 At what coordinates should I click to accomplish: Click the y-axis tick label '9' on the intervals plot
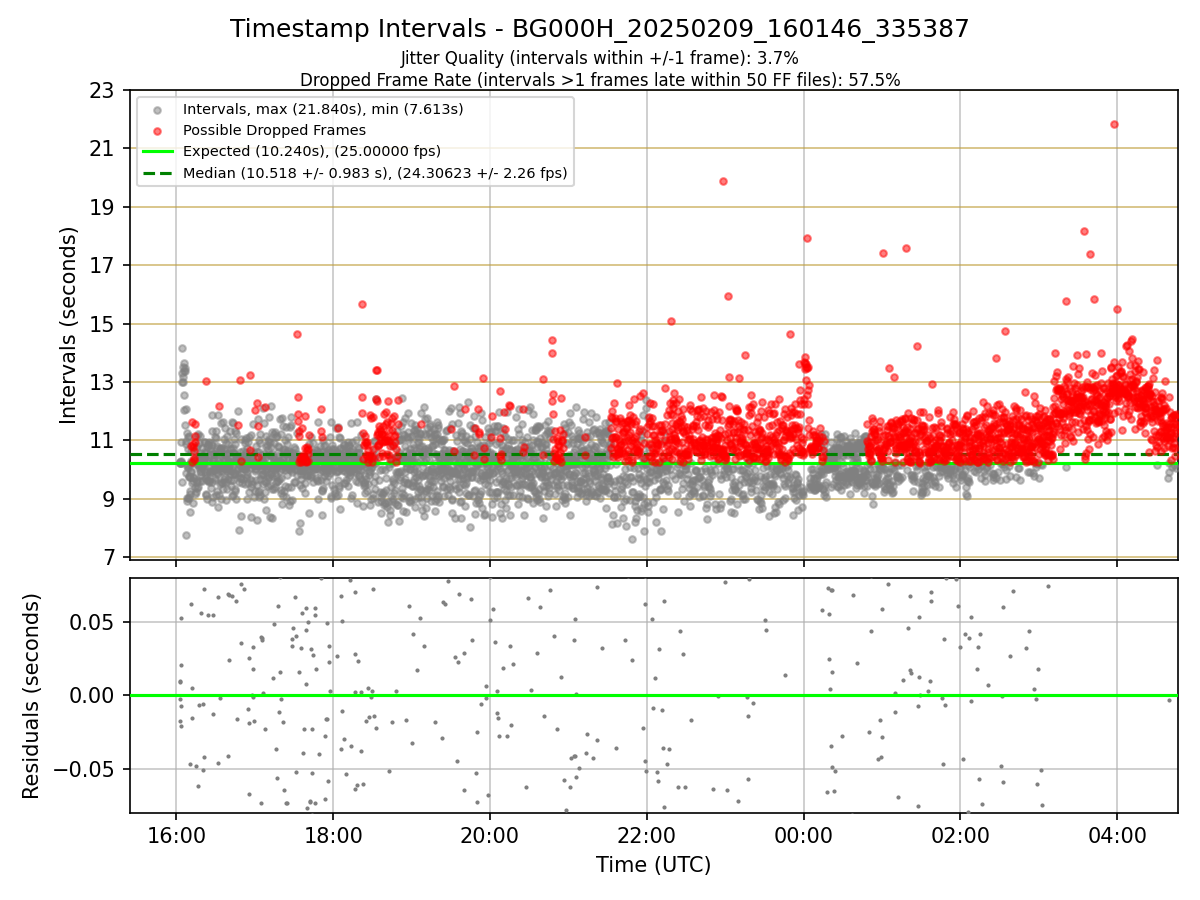coord(108,500)
